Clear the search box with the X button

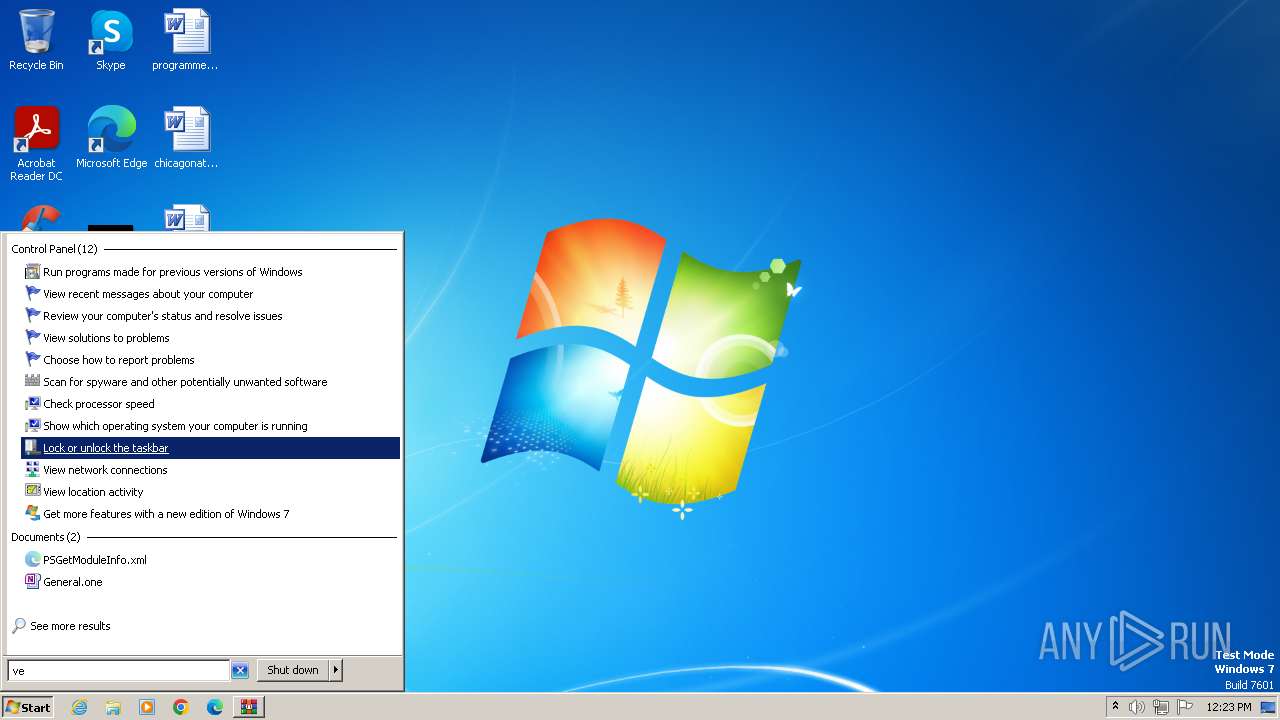(x=240, y=671)
